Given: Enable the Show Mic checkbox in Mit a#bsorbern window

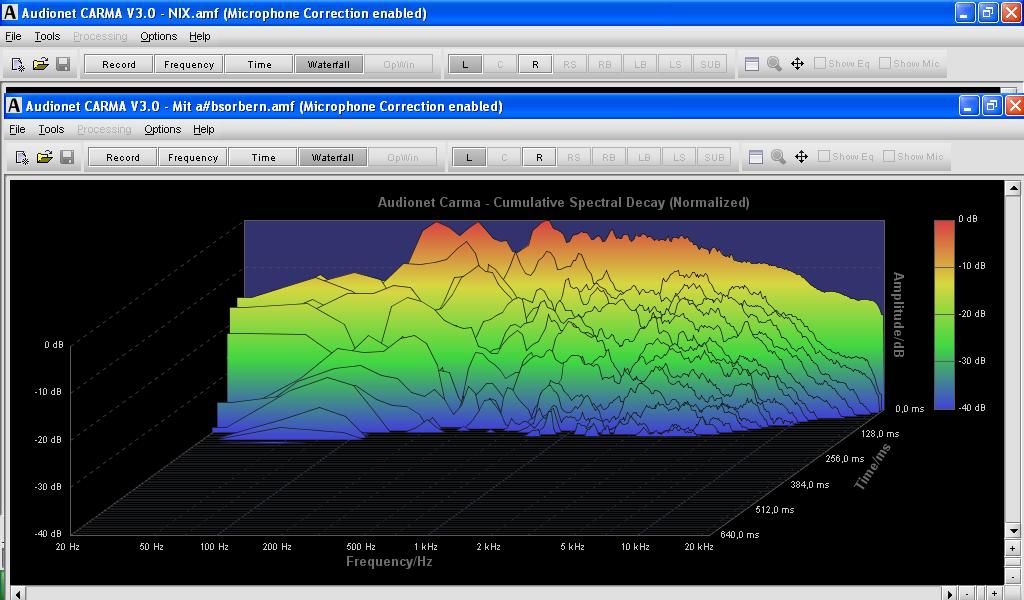Looking at the screenshot, I should click(889, 157).
